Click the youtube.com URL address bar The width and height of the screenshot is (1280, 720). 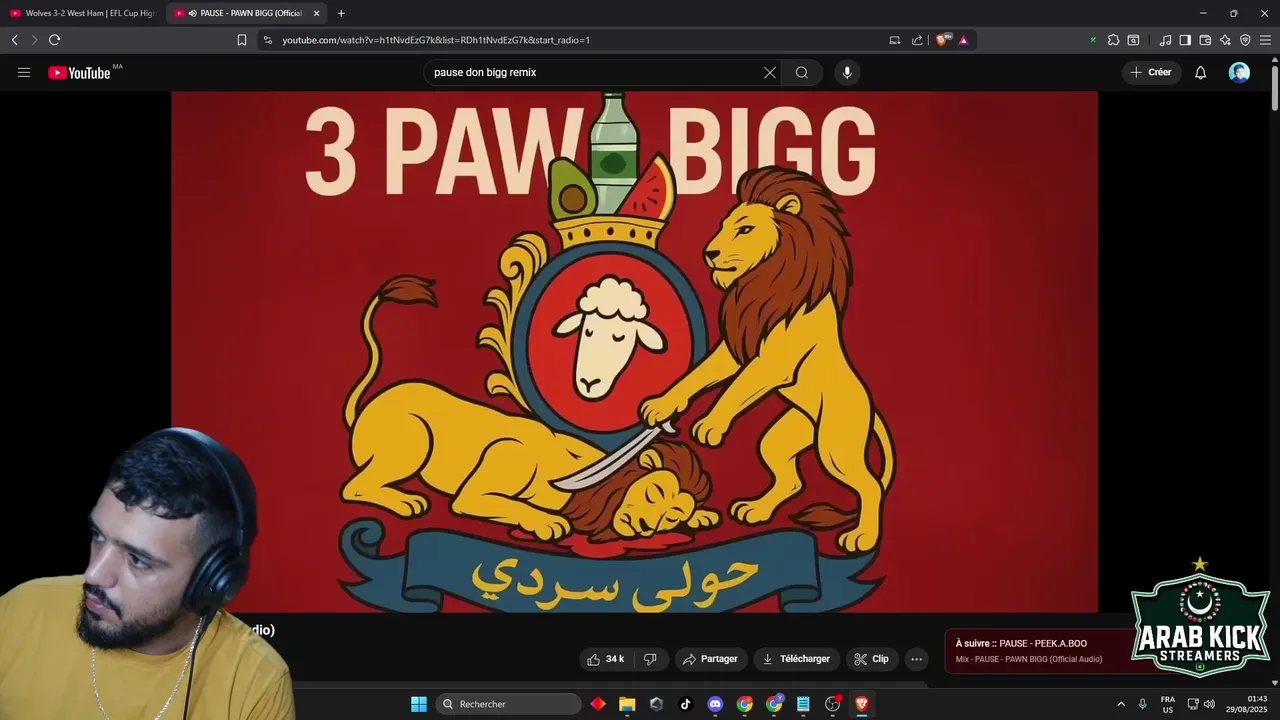click(436, 40)
